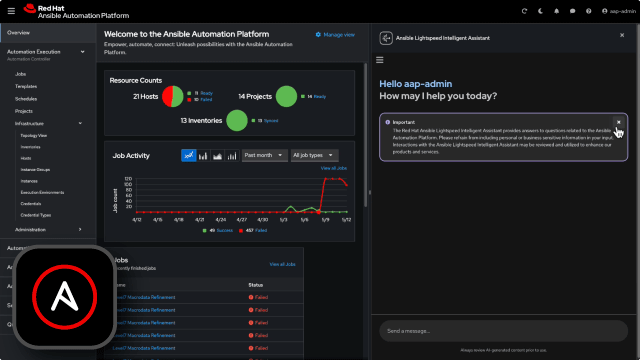
Task: Open Execution Environments in the sidebar
Action: (x=42, y=192)
